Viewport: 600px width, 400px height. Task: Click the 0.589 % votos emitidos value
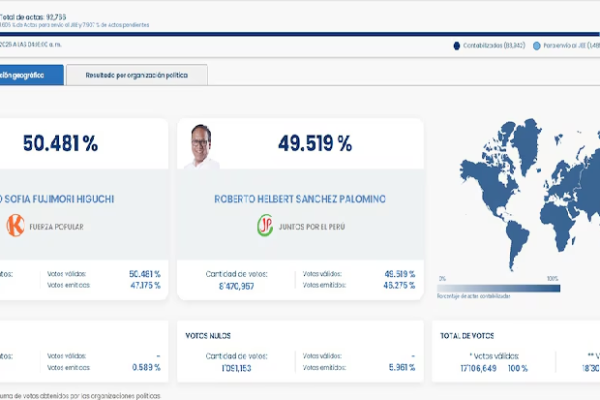click(x=146, y=367)
